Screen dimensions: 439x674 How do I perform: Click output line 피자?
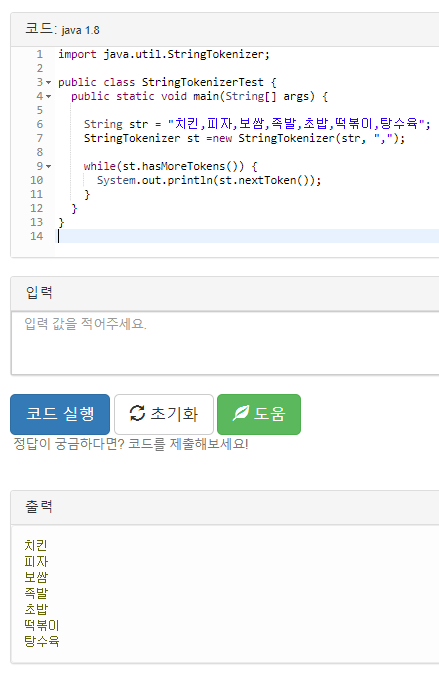[x=36, y=561]
